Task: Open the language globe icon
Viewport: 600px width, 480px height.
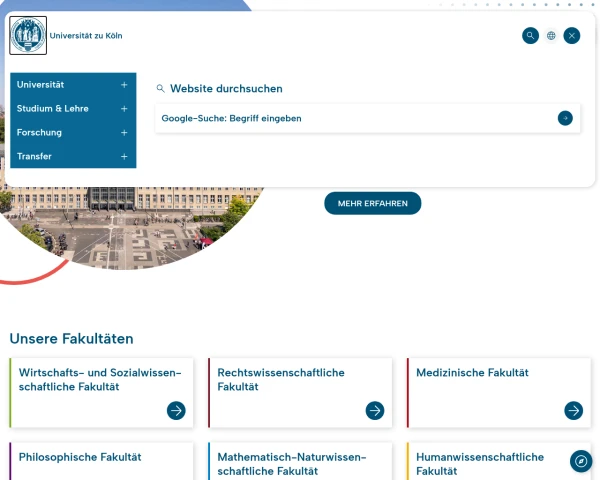Action: point(551,36)
